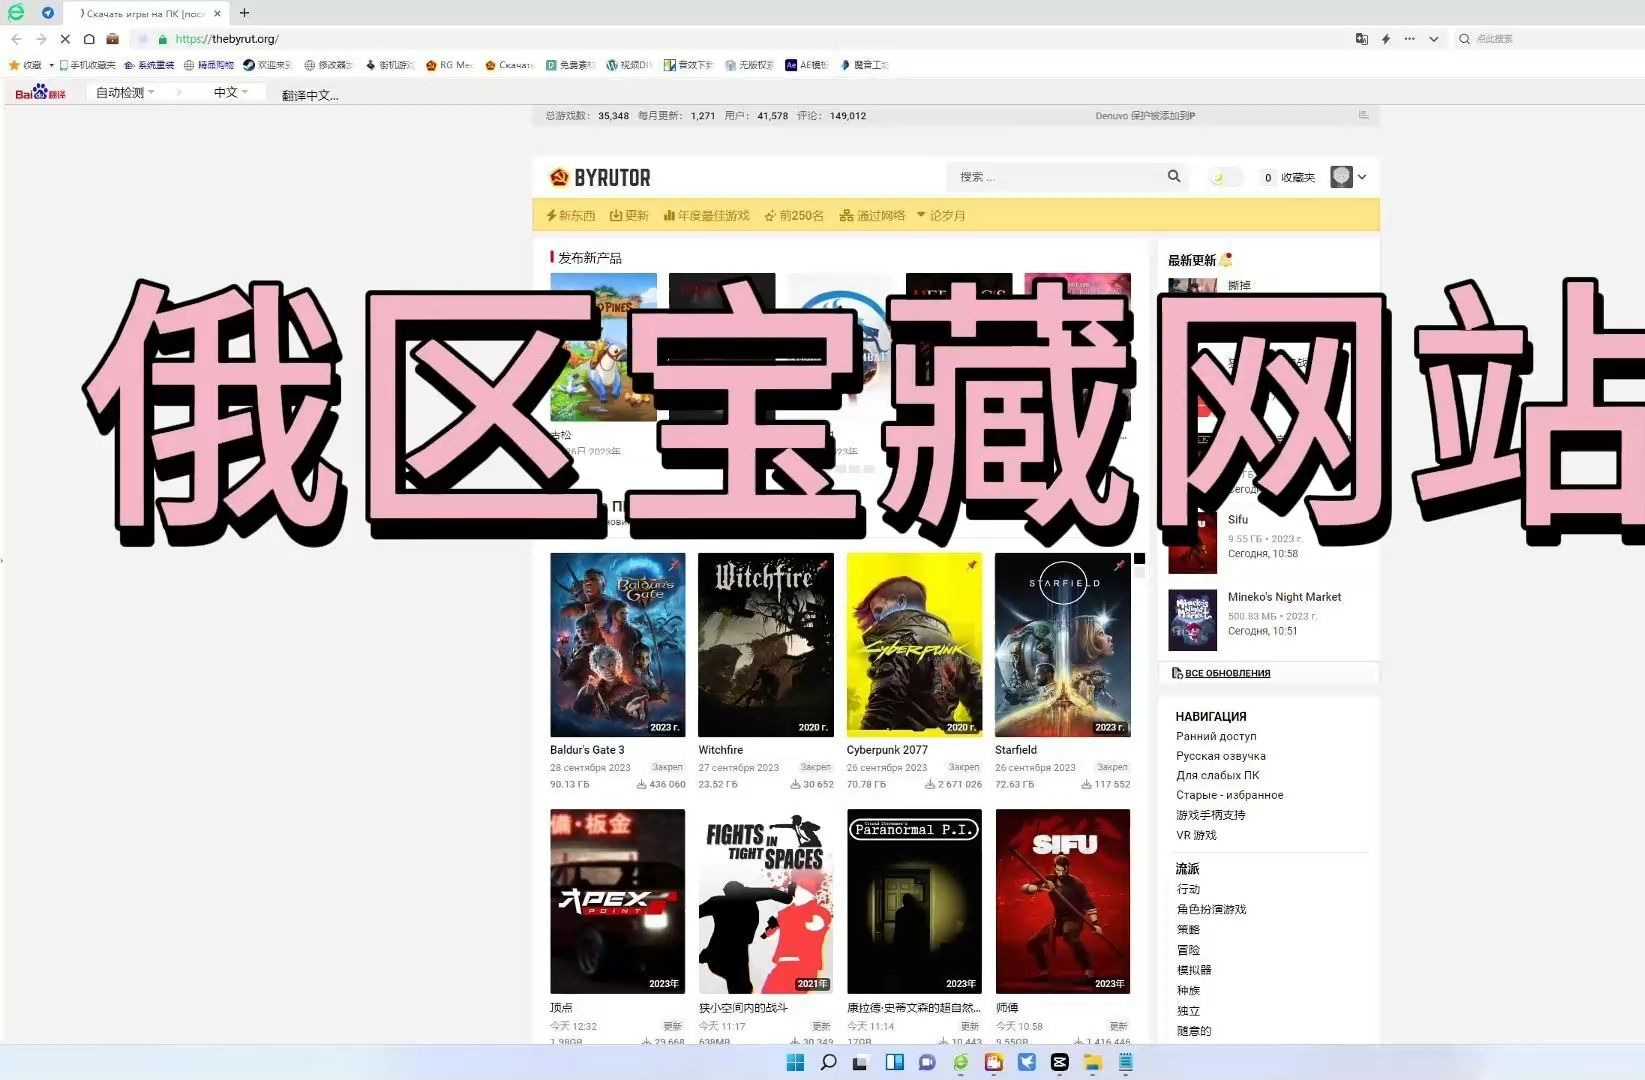Open the Windows Start menu
The image size is (1645, 1080).
tap(795, 1062)
